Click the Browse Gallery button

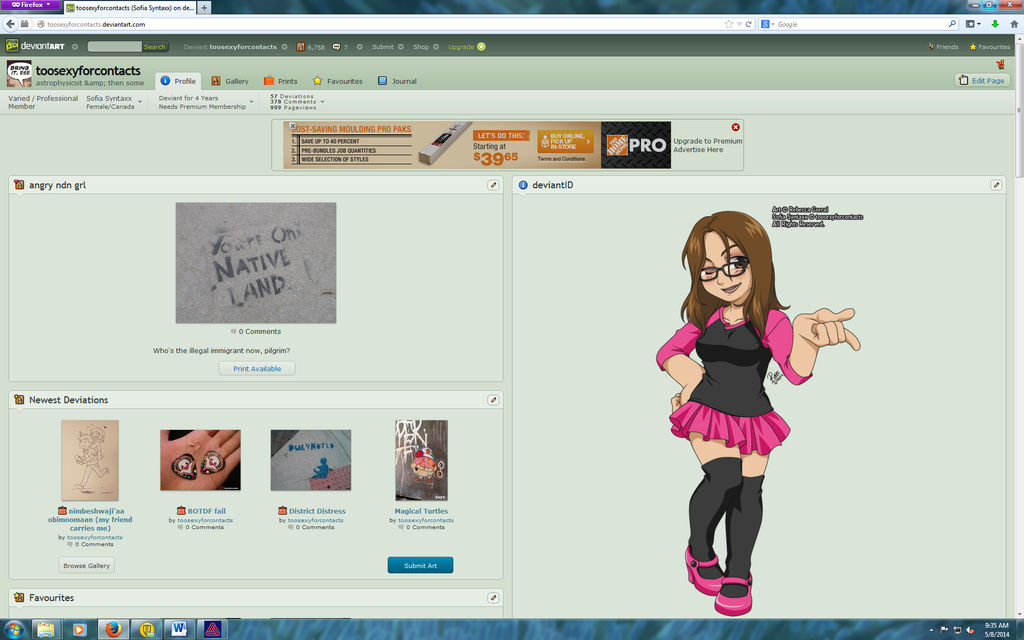coord(87,565)
